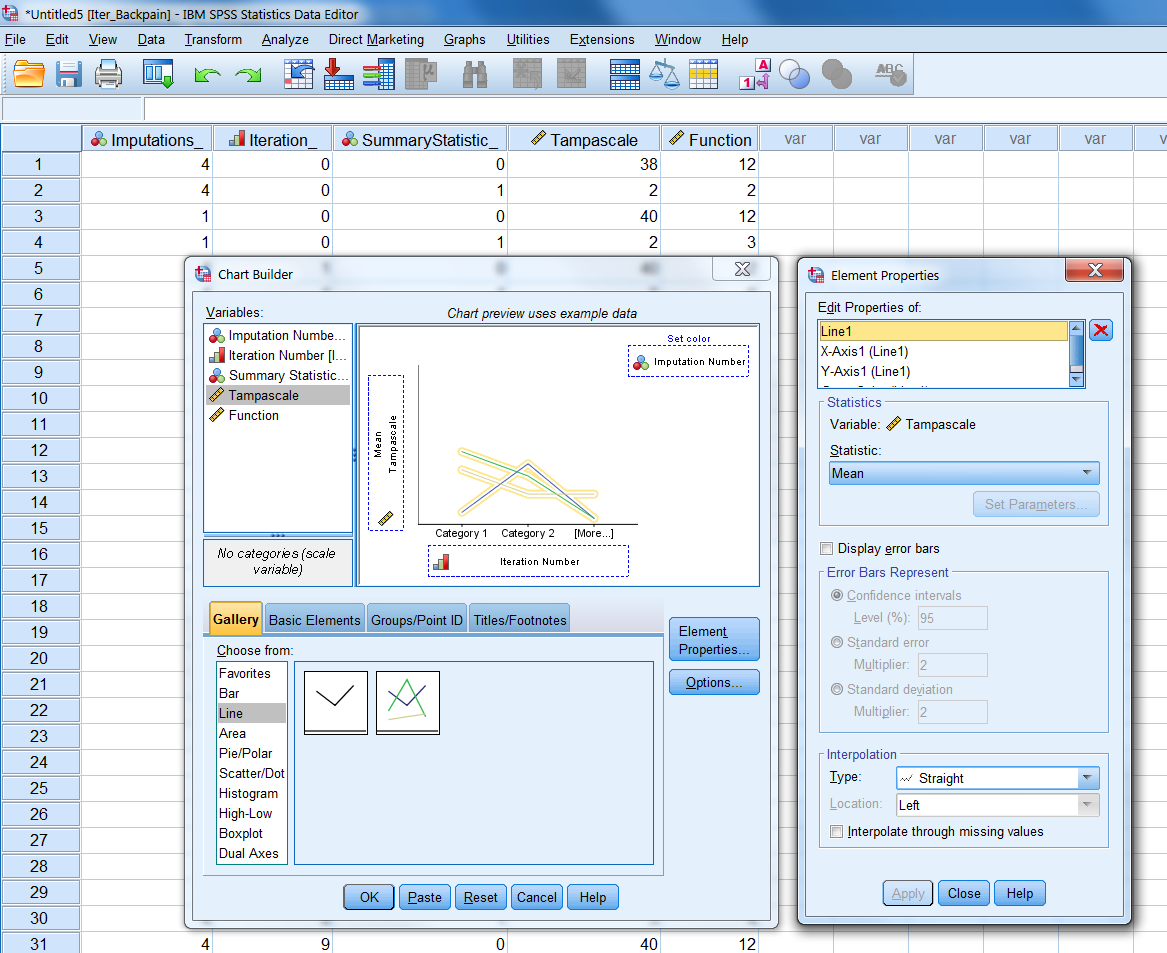1167x953 pixels.
Task: Select the Standard error radio button
Action: [x=837, y=642]
